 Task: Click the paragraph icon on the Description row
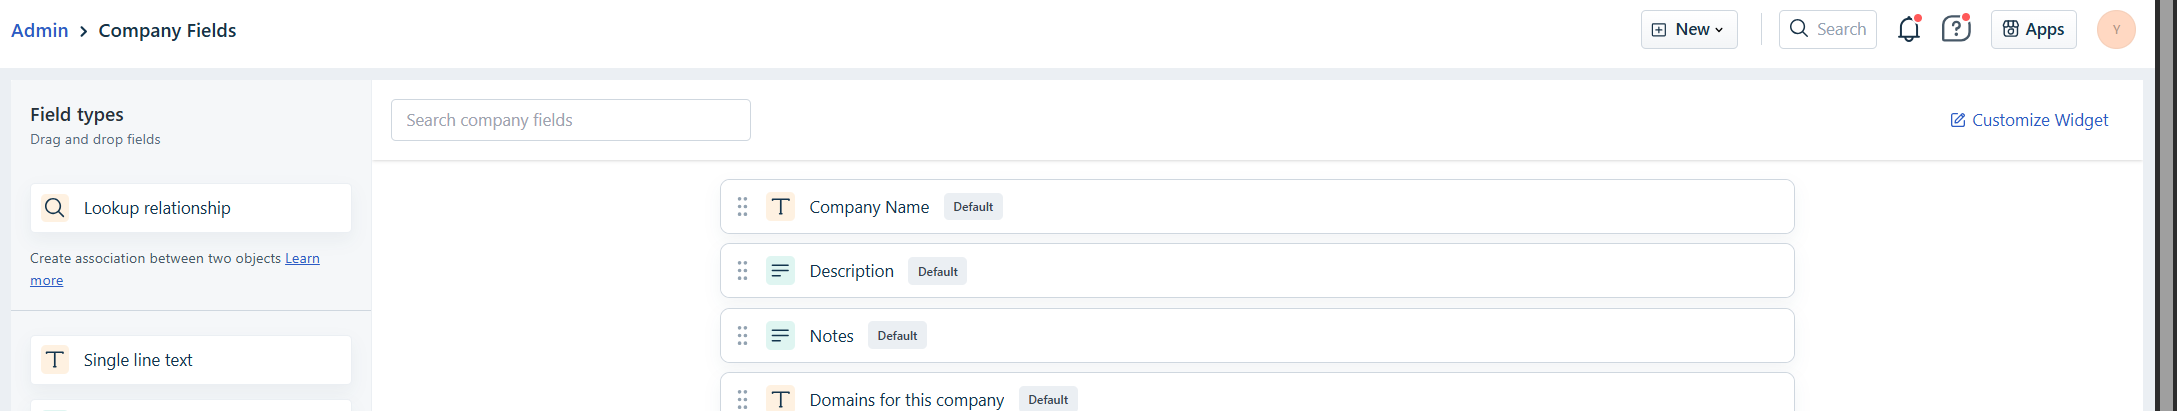[x=780, y=271]
